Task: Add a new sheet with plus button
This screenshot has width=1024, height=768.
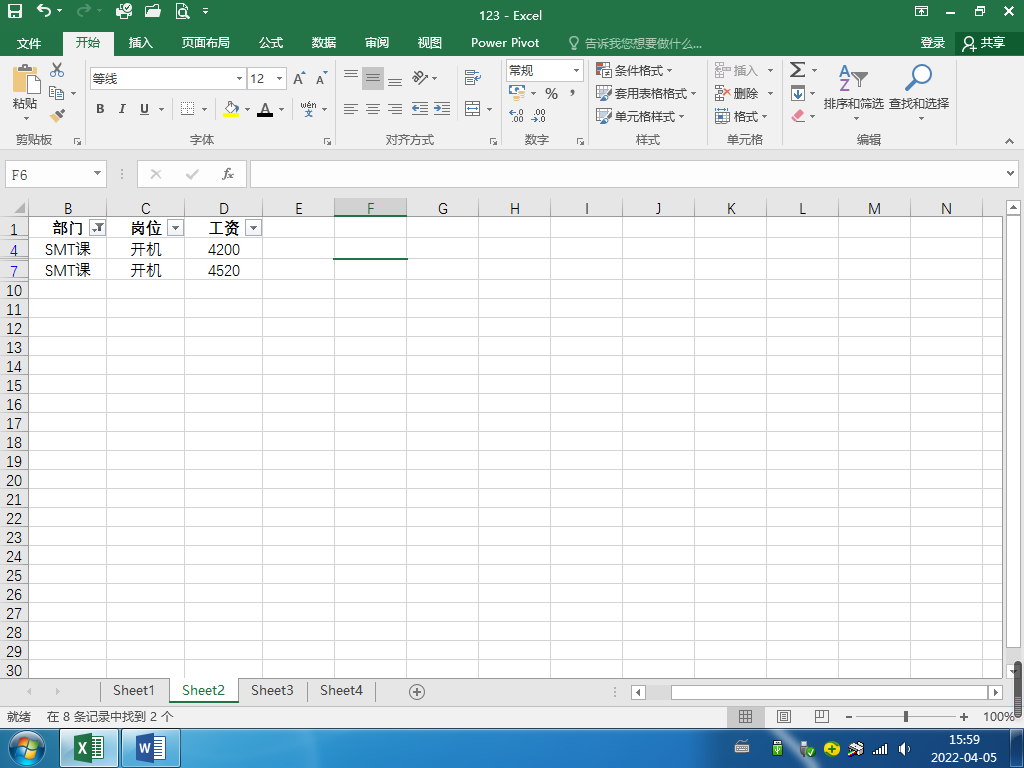Action: 417,692
